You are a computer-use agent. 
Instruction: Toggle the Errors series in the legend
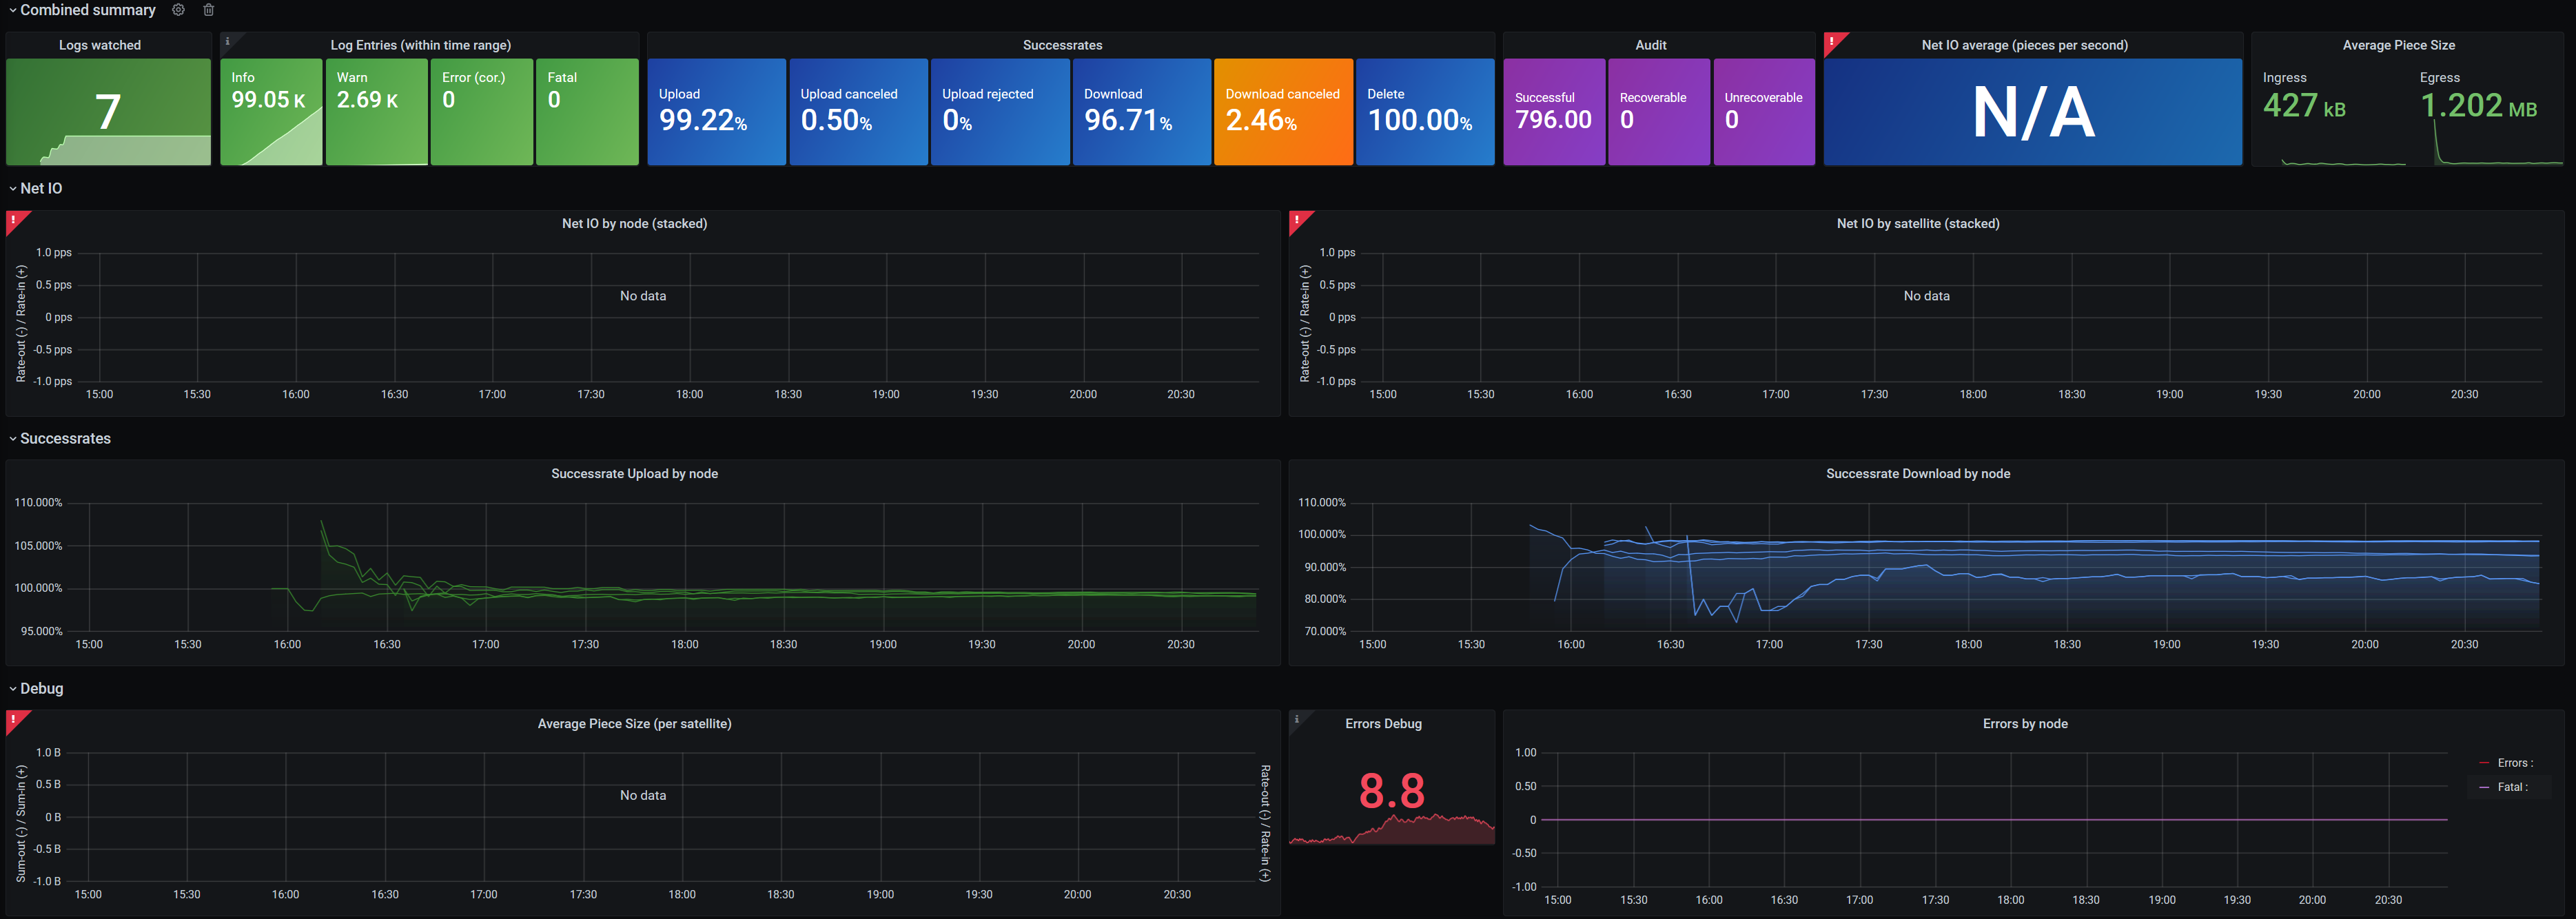coord(2514,763)
